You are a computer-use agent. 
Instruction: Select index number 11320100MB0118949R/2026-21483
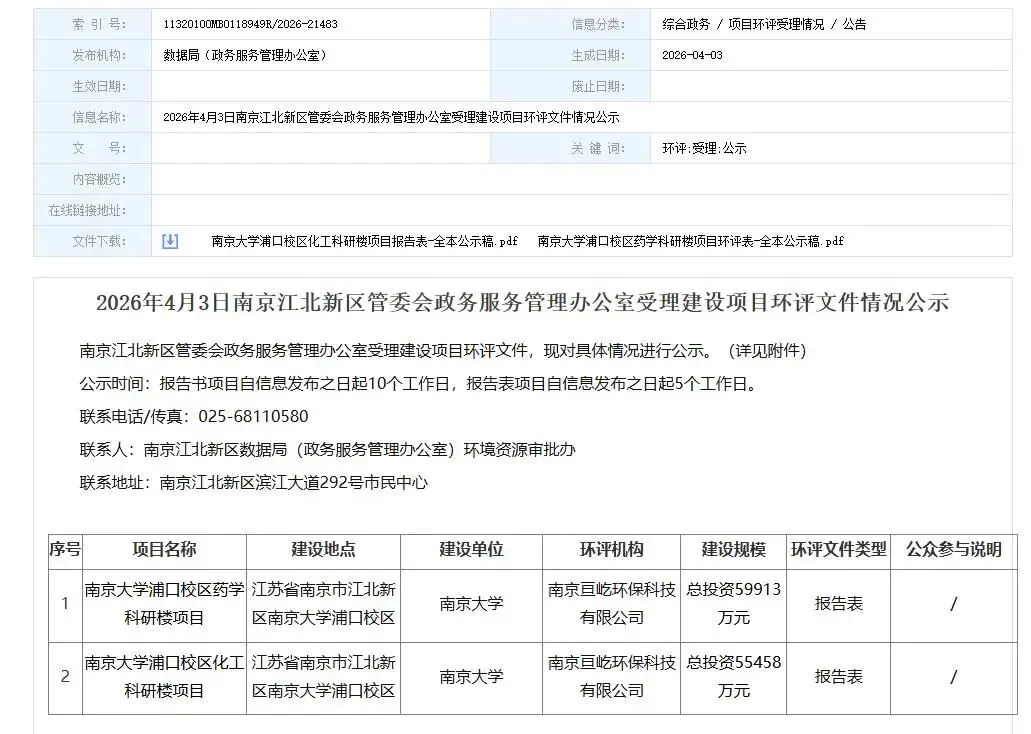click(x=251, y=24)
